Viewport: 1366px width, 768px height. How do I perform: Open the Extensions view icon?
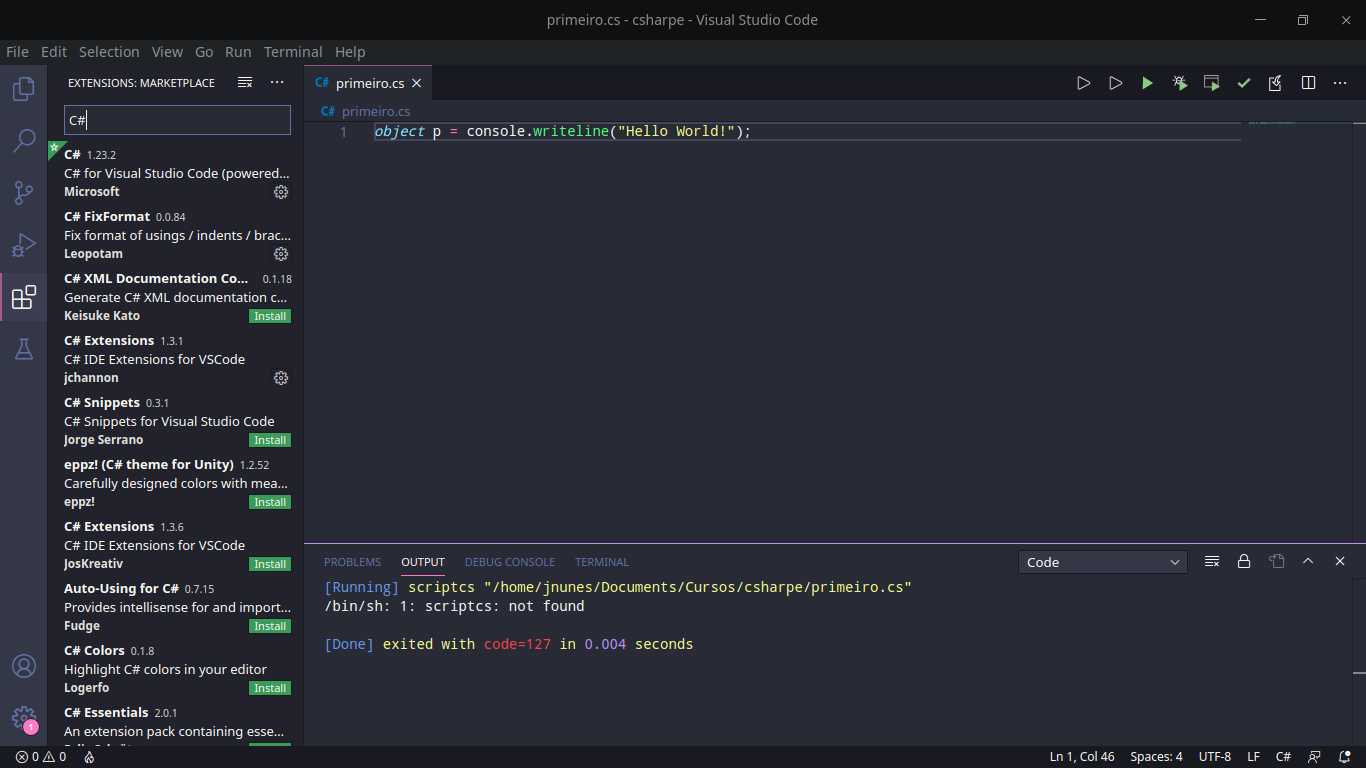pos(24,297)
